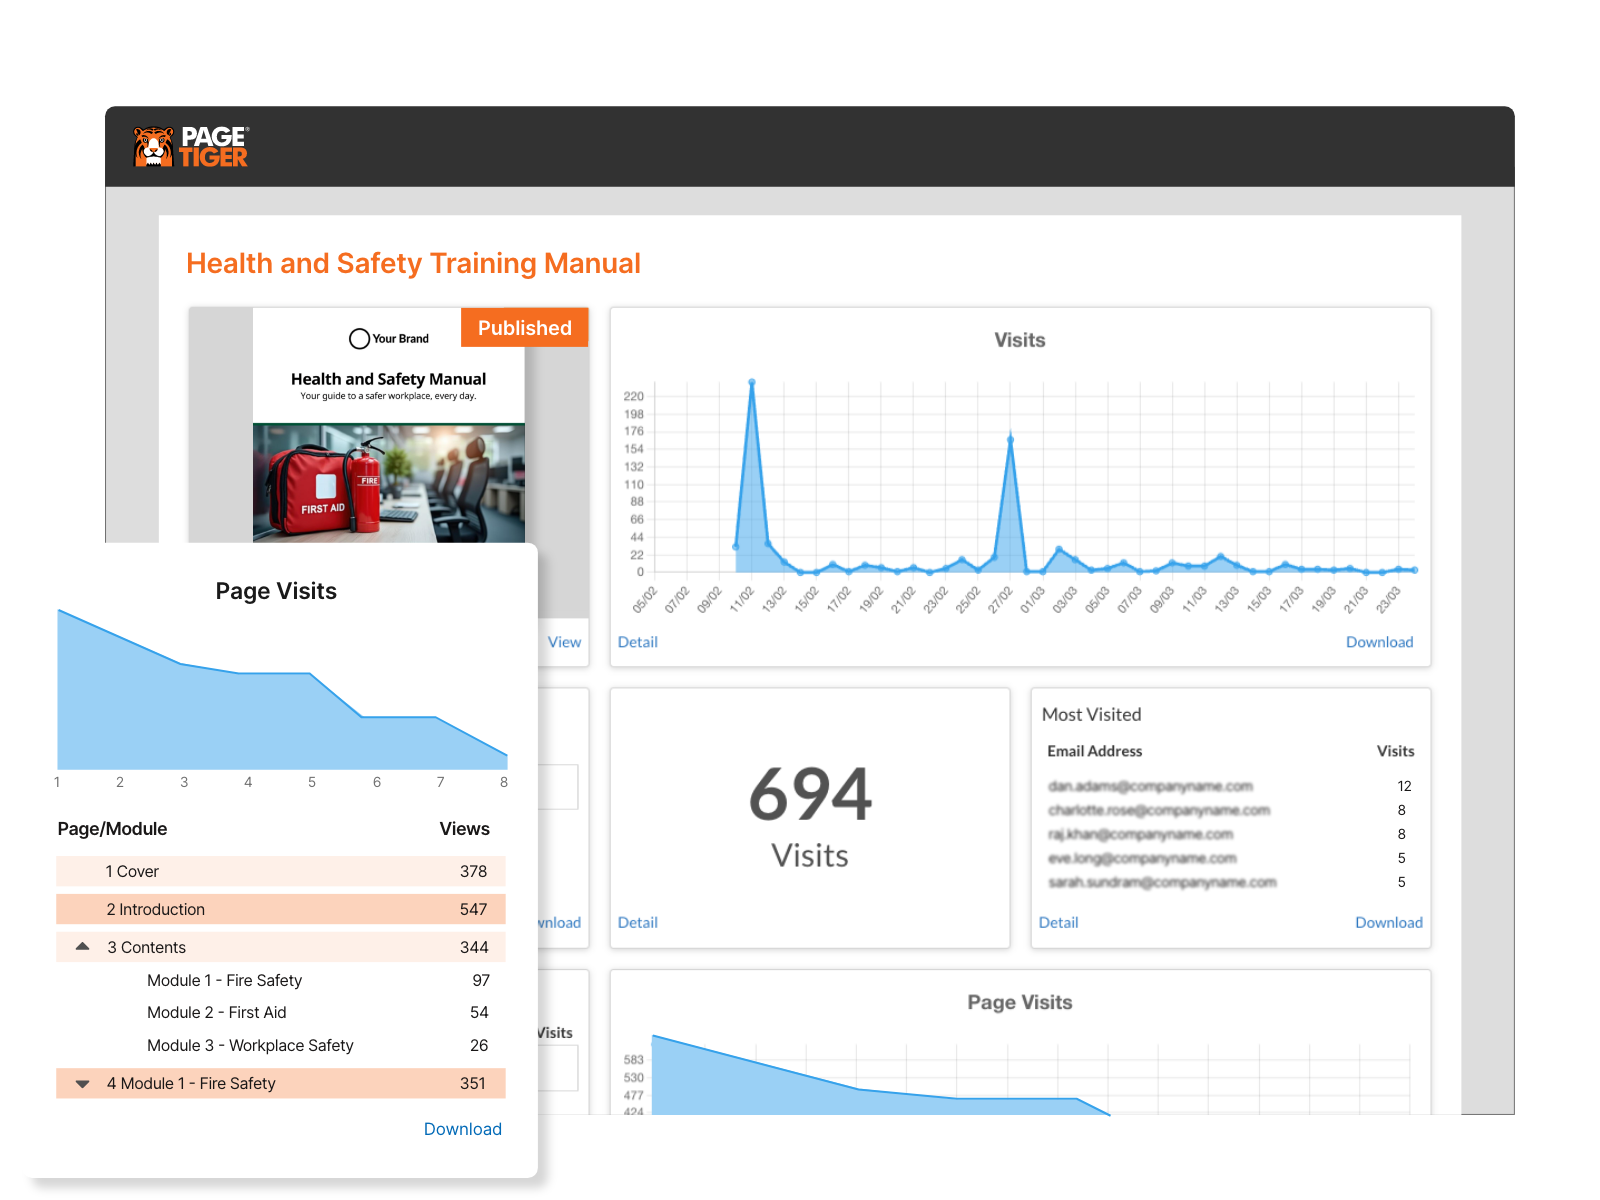Open Detail under the Visits line chart
The height and width of the screenshot is (1200, 1600).
tap(637, 642)
